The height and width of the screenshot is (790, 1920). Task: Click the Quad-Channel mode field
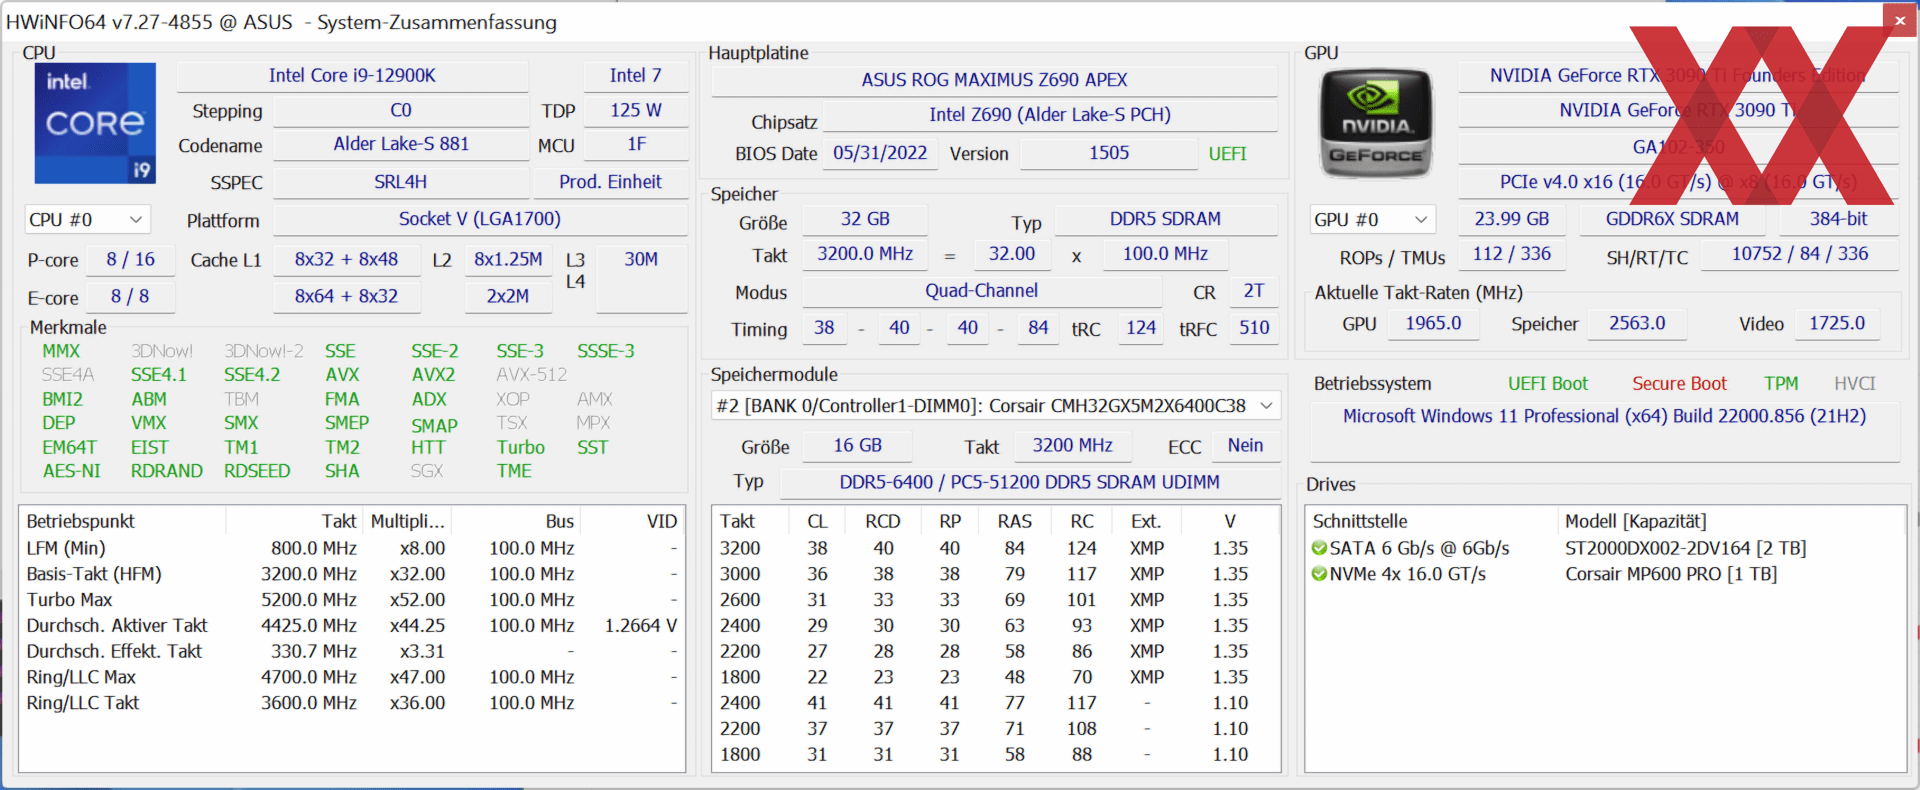tap(981, 291)
